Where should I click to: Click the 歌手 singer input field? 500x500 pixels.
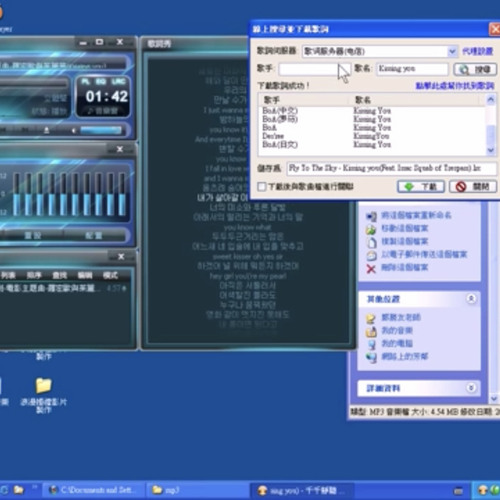click(x=315, y=69)
